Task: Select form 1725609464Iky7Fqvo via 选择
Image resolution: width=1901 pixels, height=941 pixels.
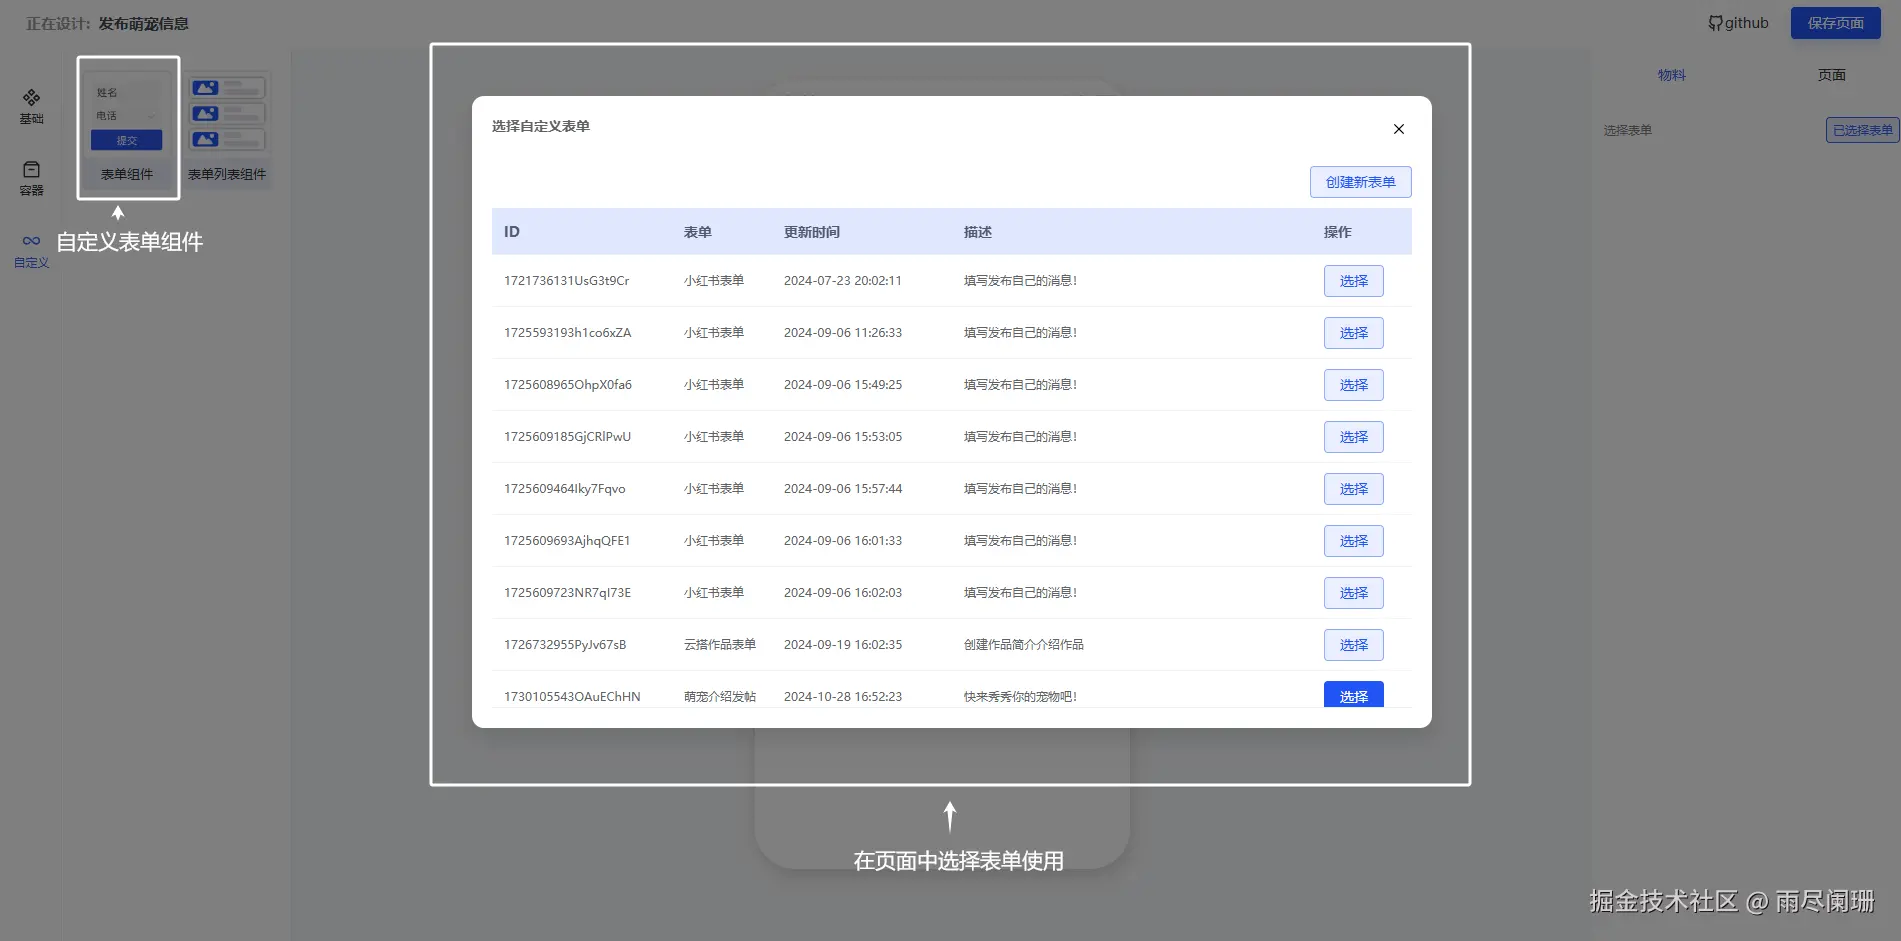Action: (x=1353, y=489)
